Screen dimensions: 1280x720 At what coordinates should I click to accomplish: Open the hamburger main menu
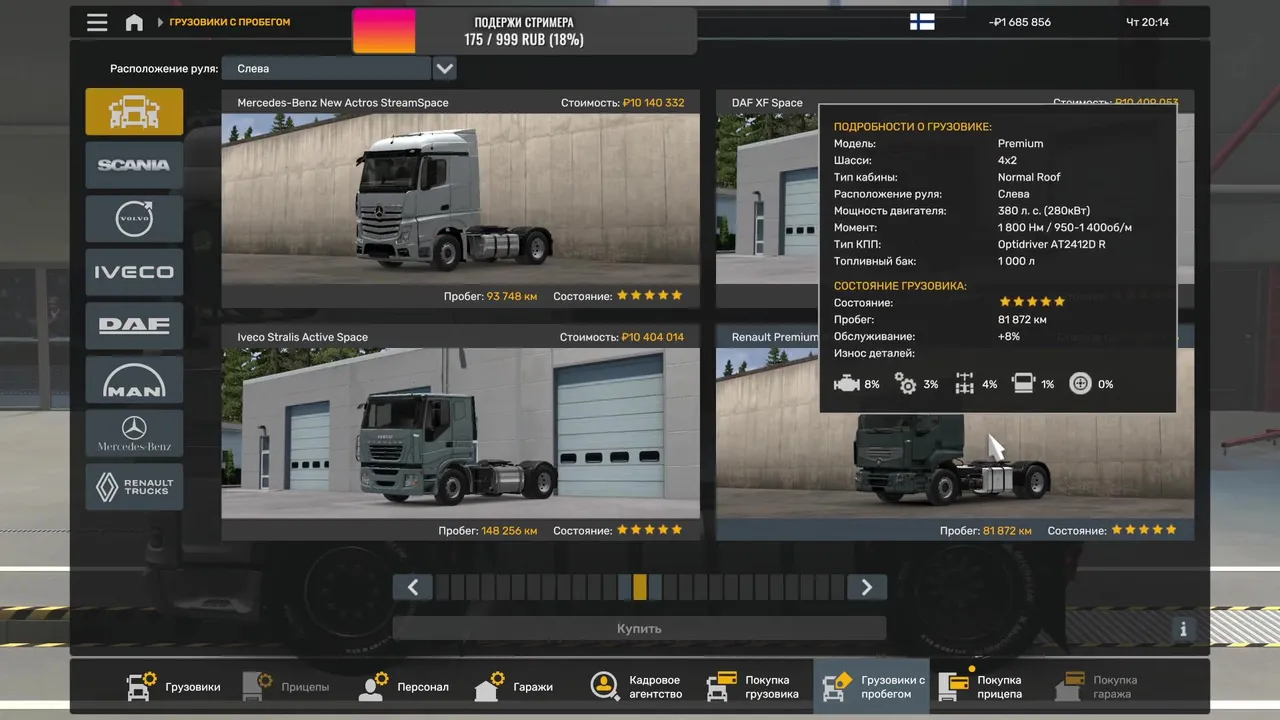(97, 22)
